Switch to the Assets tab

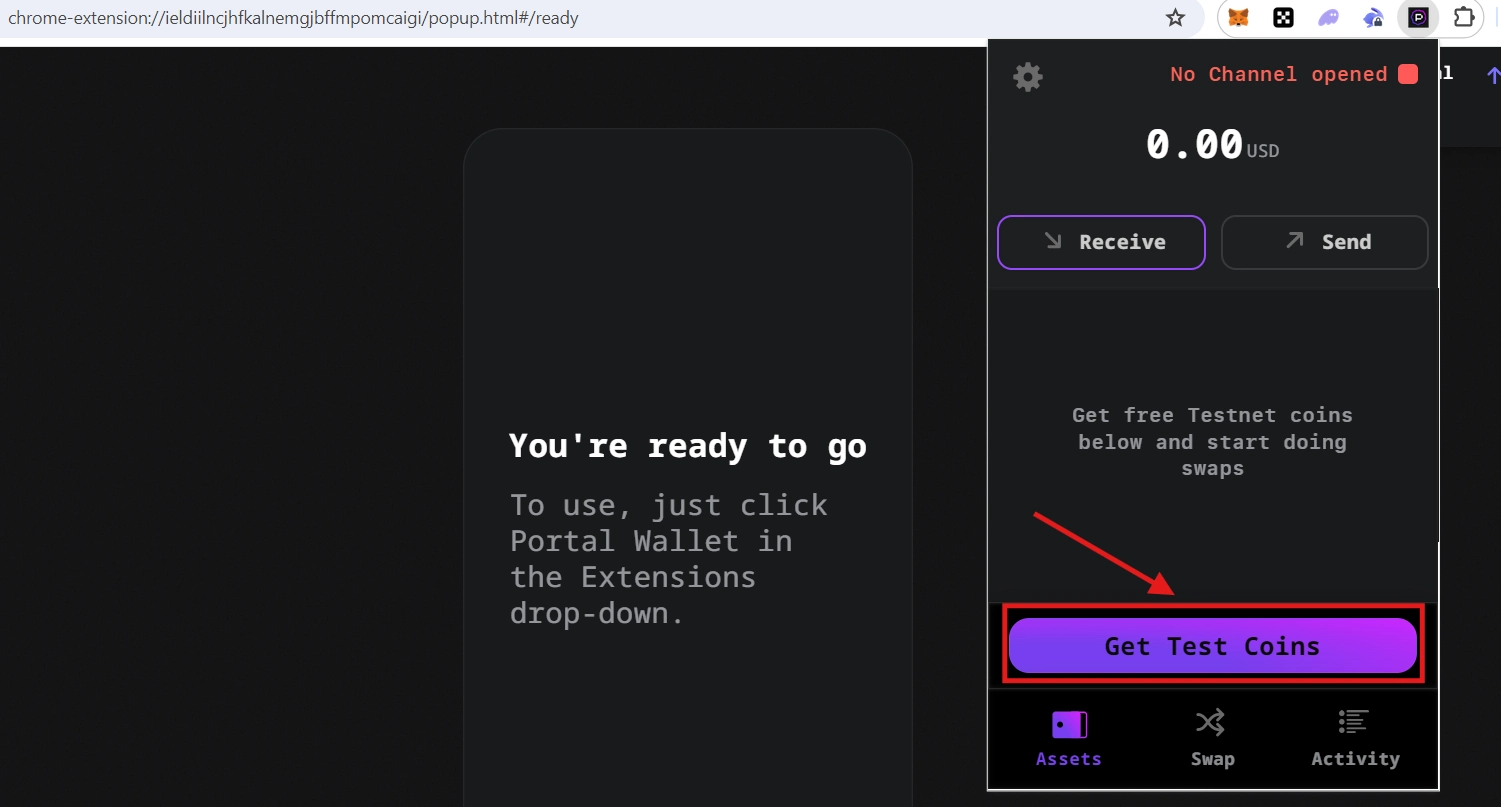[x=1069, y=739]
